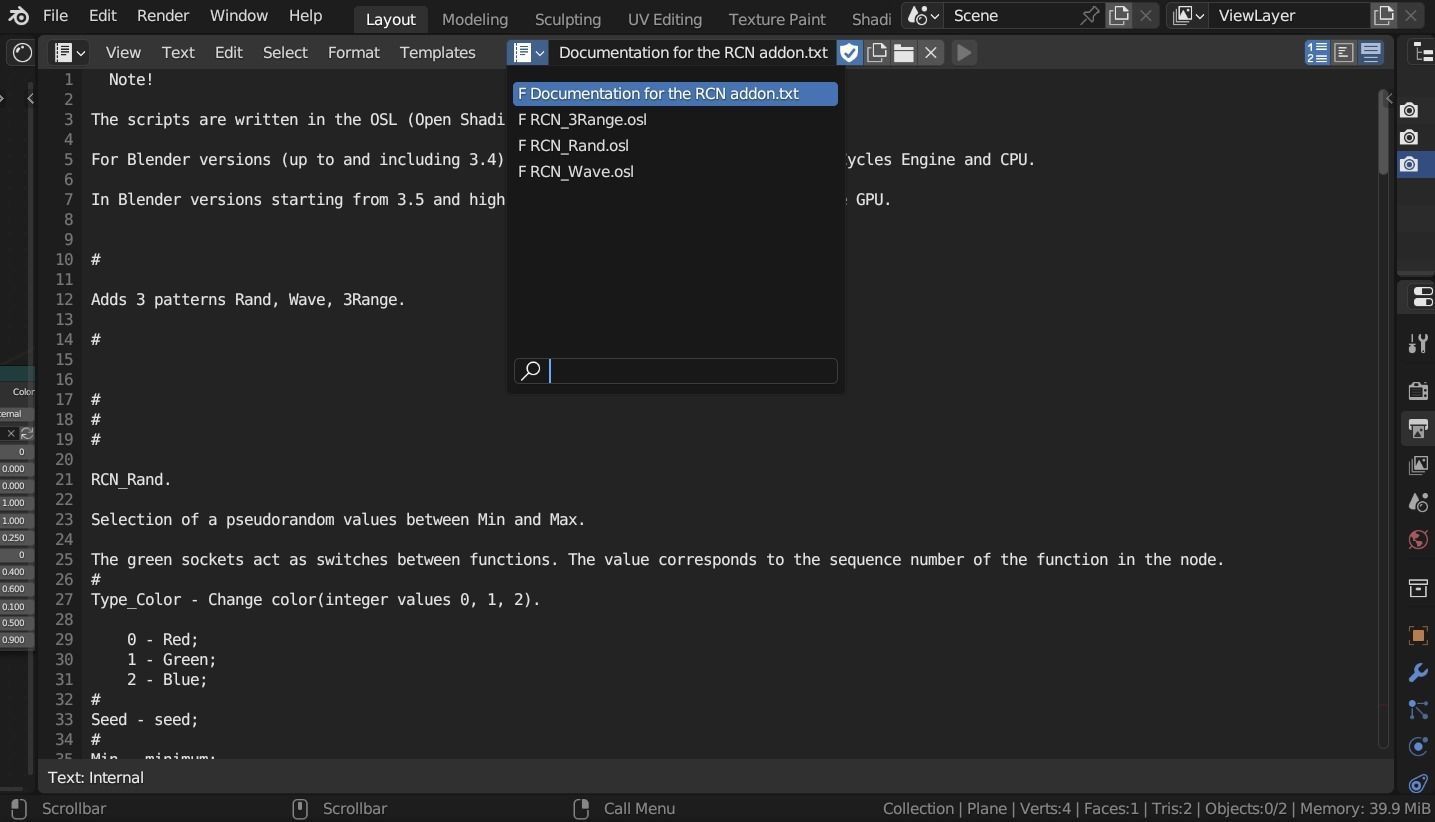Open the text editor View menu

123,53
